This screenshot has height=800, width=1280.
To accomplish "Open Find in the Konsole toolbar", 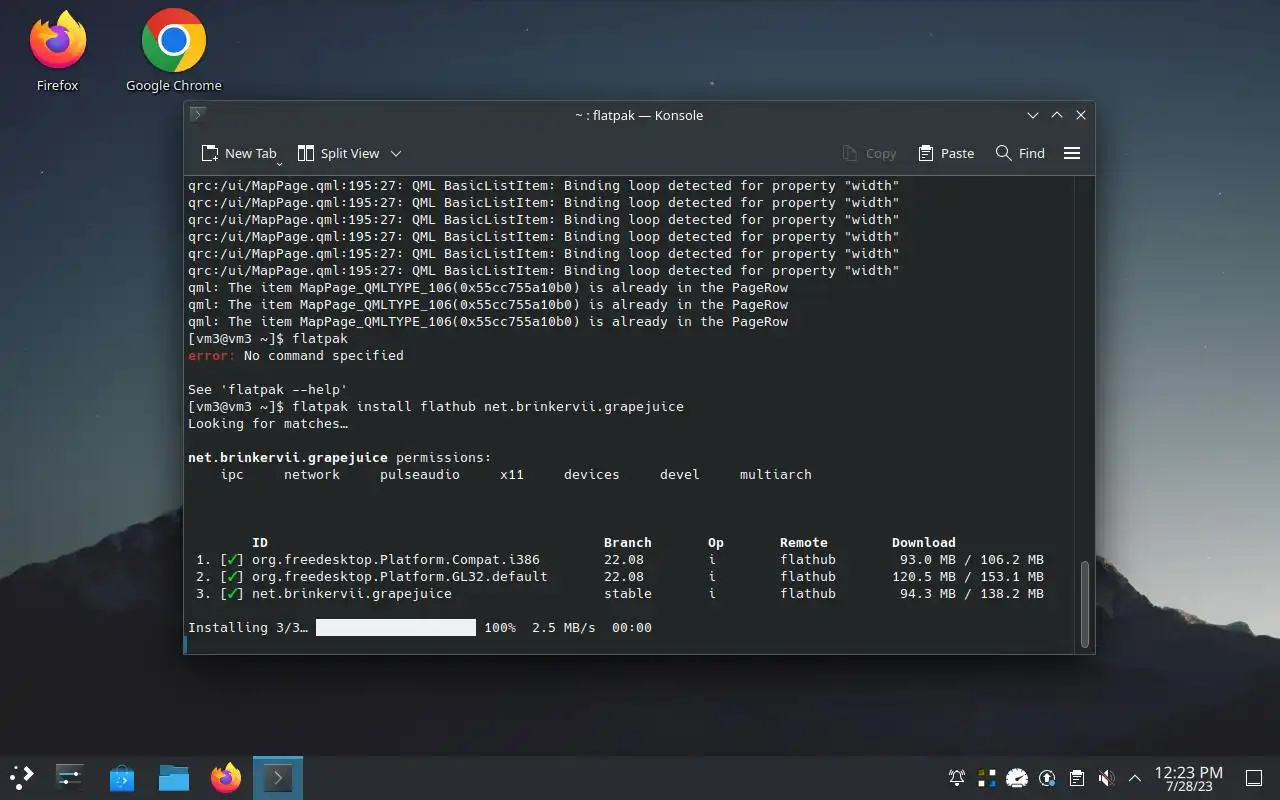I will pyautogui.click(x=1020, y=153).
